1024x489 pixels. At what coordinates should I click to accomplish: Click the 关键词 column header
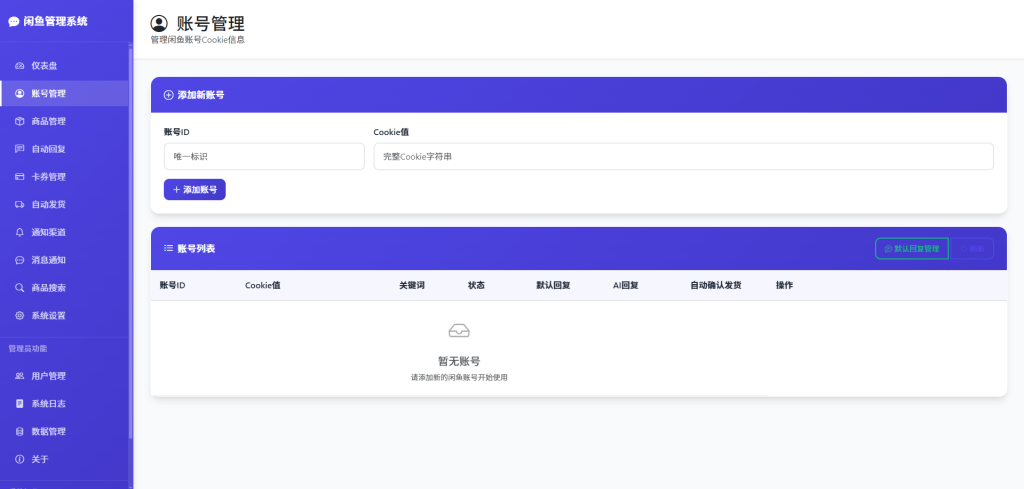412,285
